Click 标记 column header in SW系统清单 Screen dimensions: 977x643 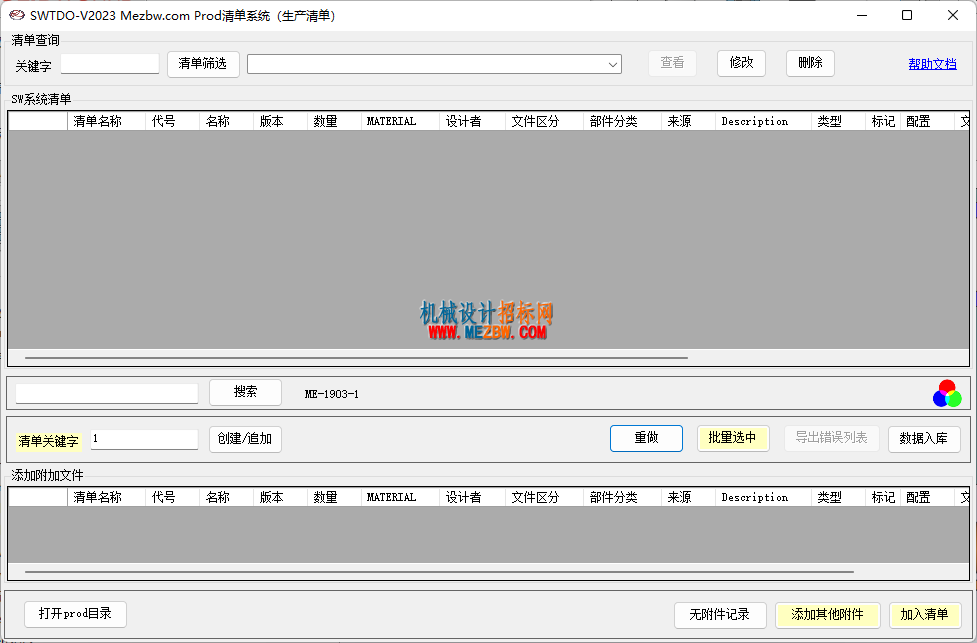point(883,121)
